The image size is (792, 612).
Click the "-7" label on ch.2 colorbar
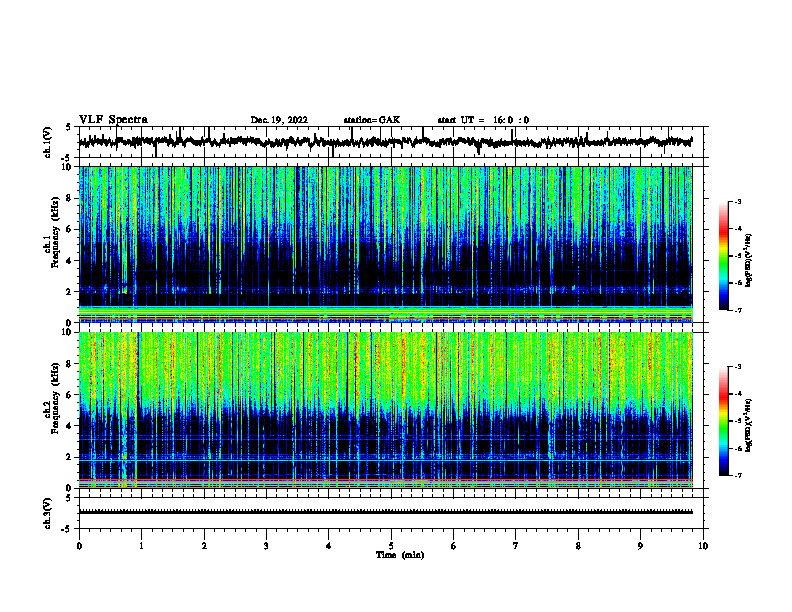tap(738, 476)
